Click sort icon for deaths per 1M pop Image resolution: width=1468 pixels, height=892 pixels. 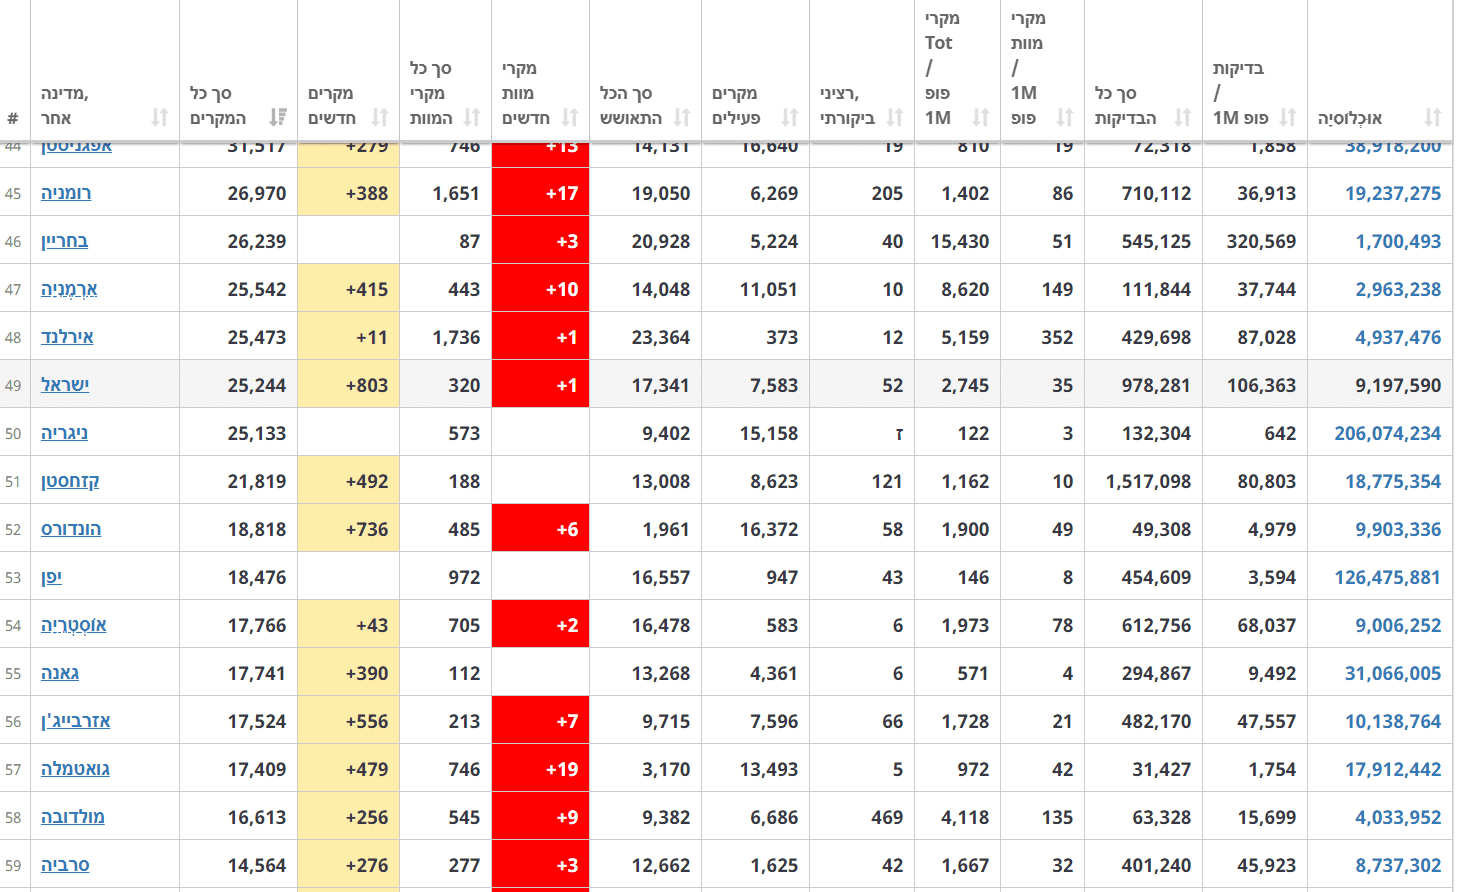[x=1065, y=118]
